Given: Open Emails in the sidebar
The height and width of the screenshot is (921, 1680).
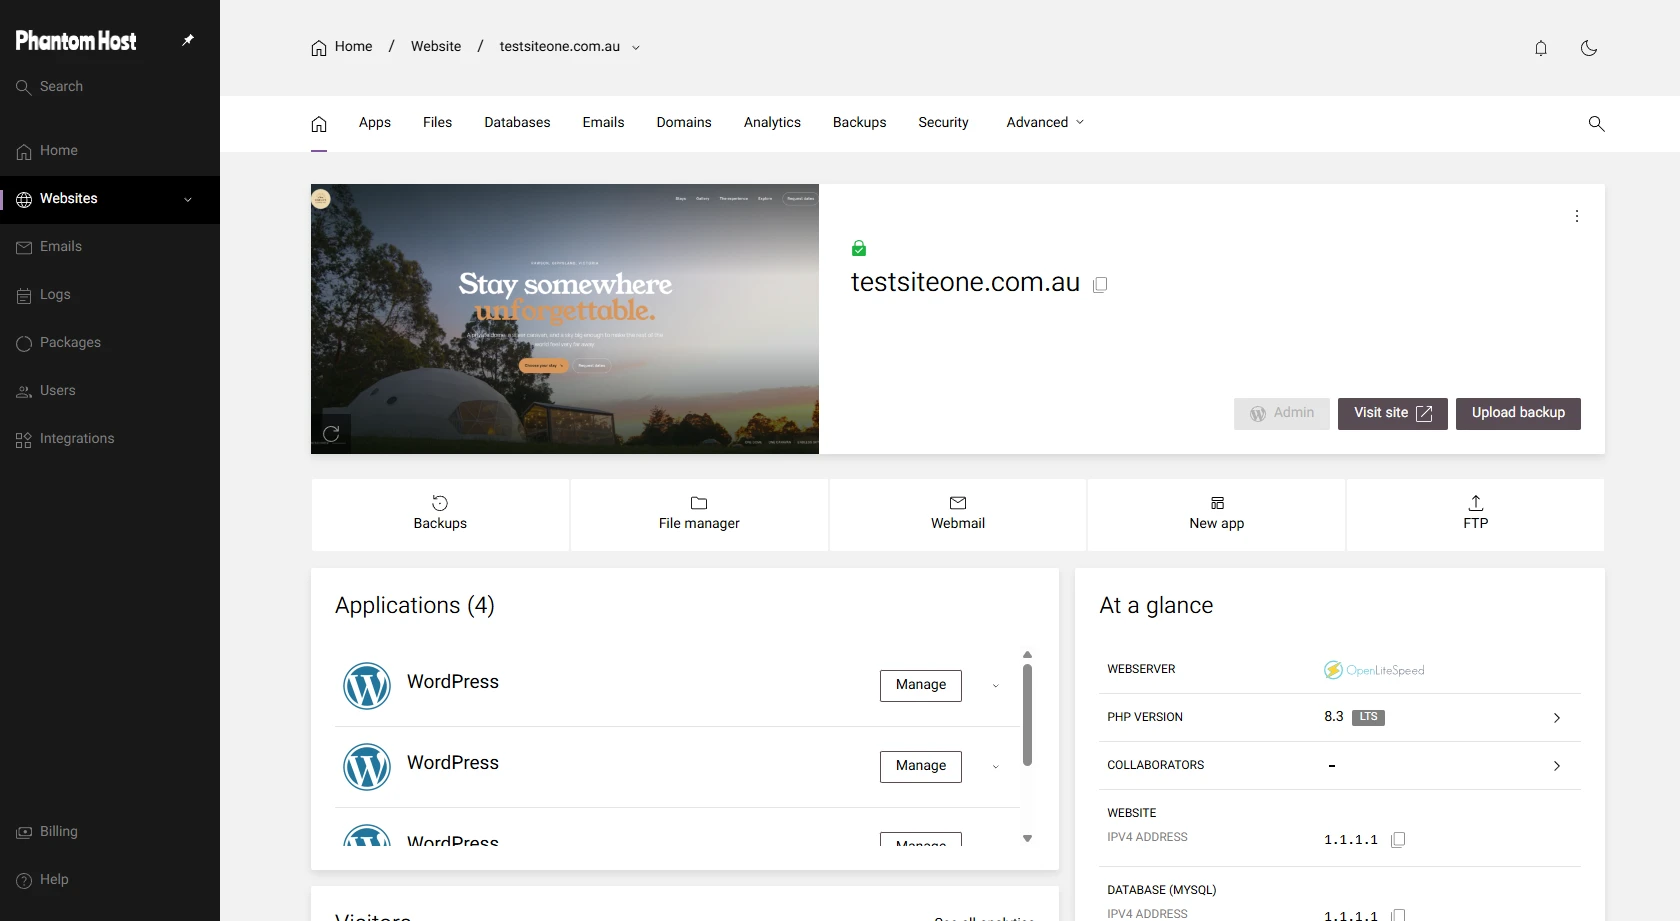Looking at the screenshot, I should point(110,247).
